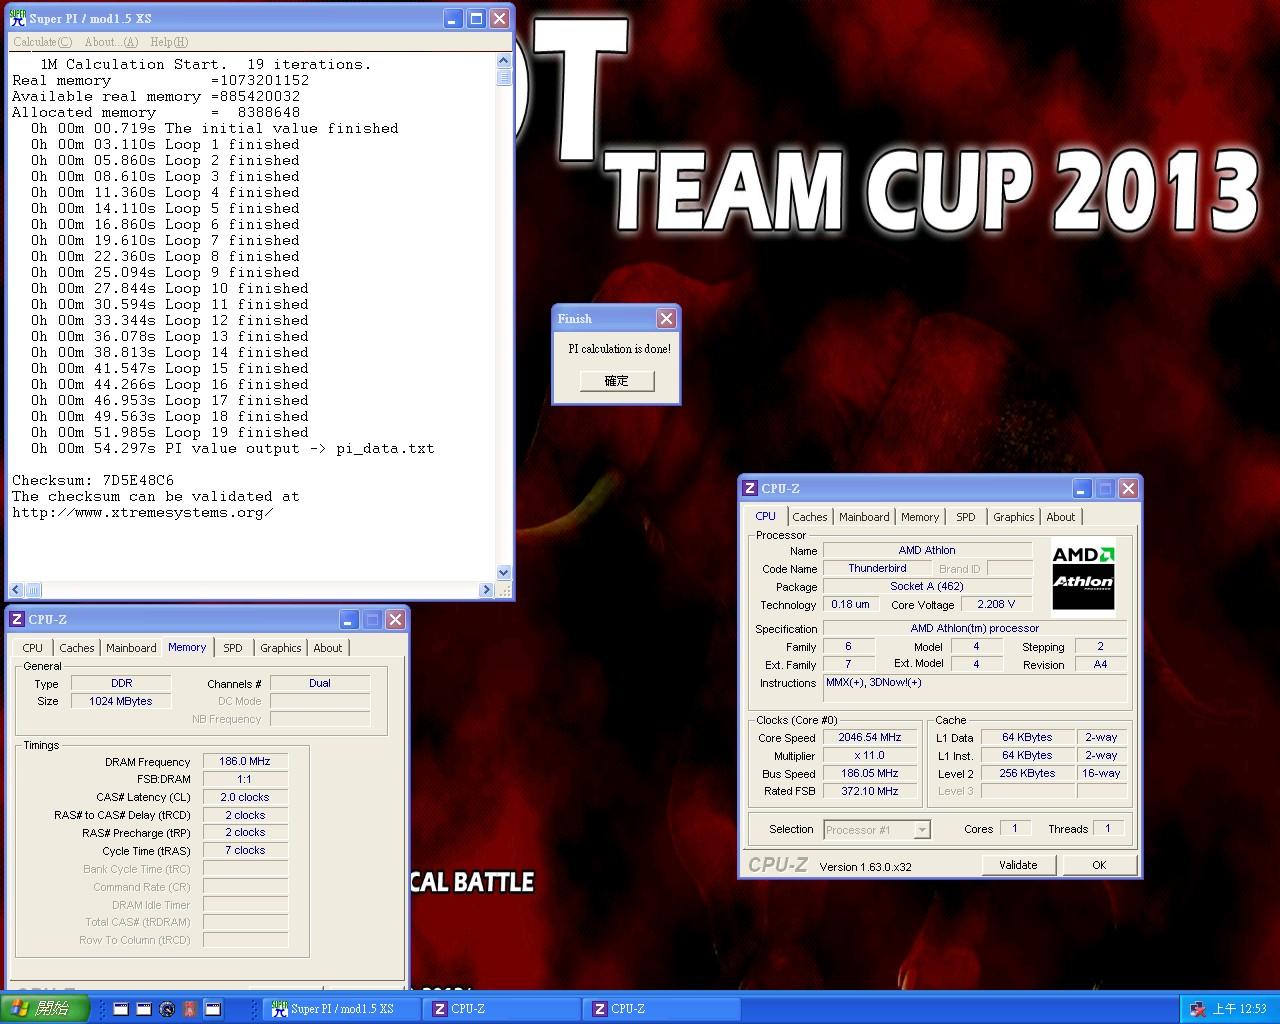
Task: Click Core Speed value 2046.54 MHz
Action: (869, 737)
